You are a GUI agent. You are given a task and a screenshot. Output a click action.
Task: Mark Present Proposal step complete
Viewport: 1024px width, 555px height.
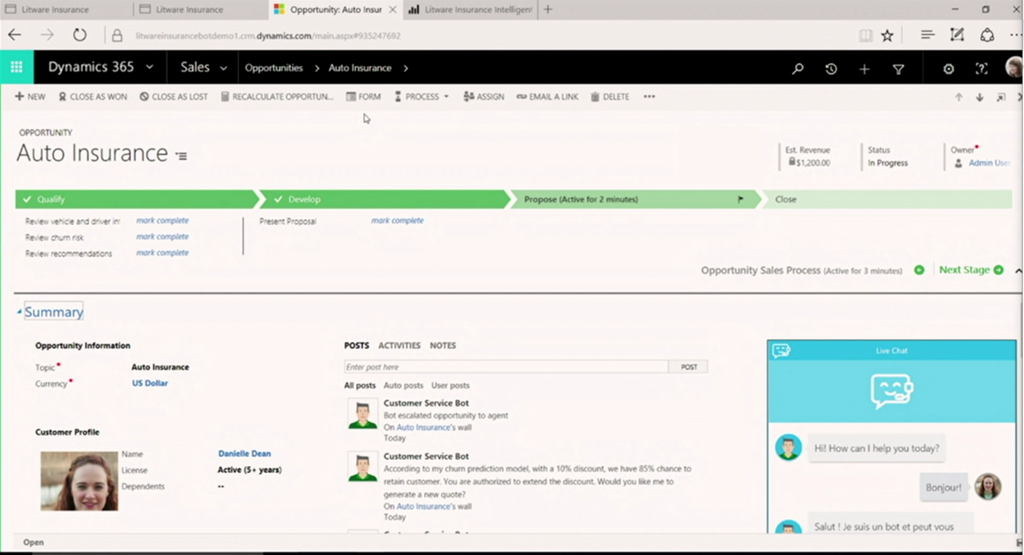[x=397, y=220]
